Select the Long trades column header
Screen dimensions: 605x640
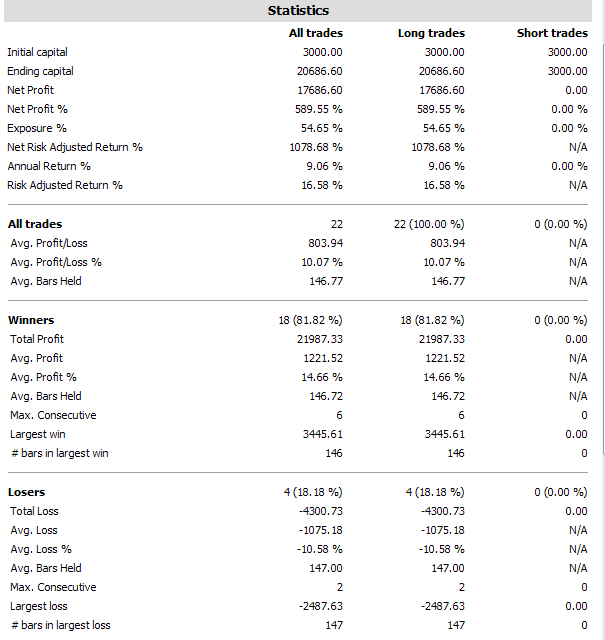click(431, 33)
